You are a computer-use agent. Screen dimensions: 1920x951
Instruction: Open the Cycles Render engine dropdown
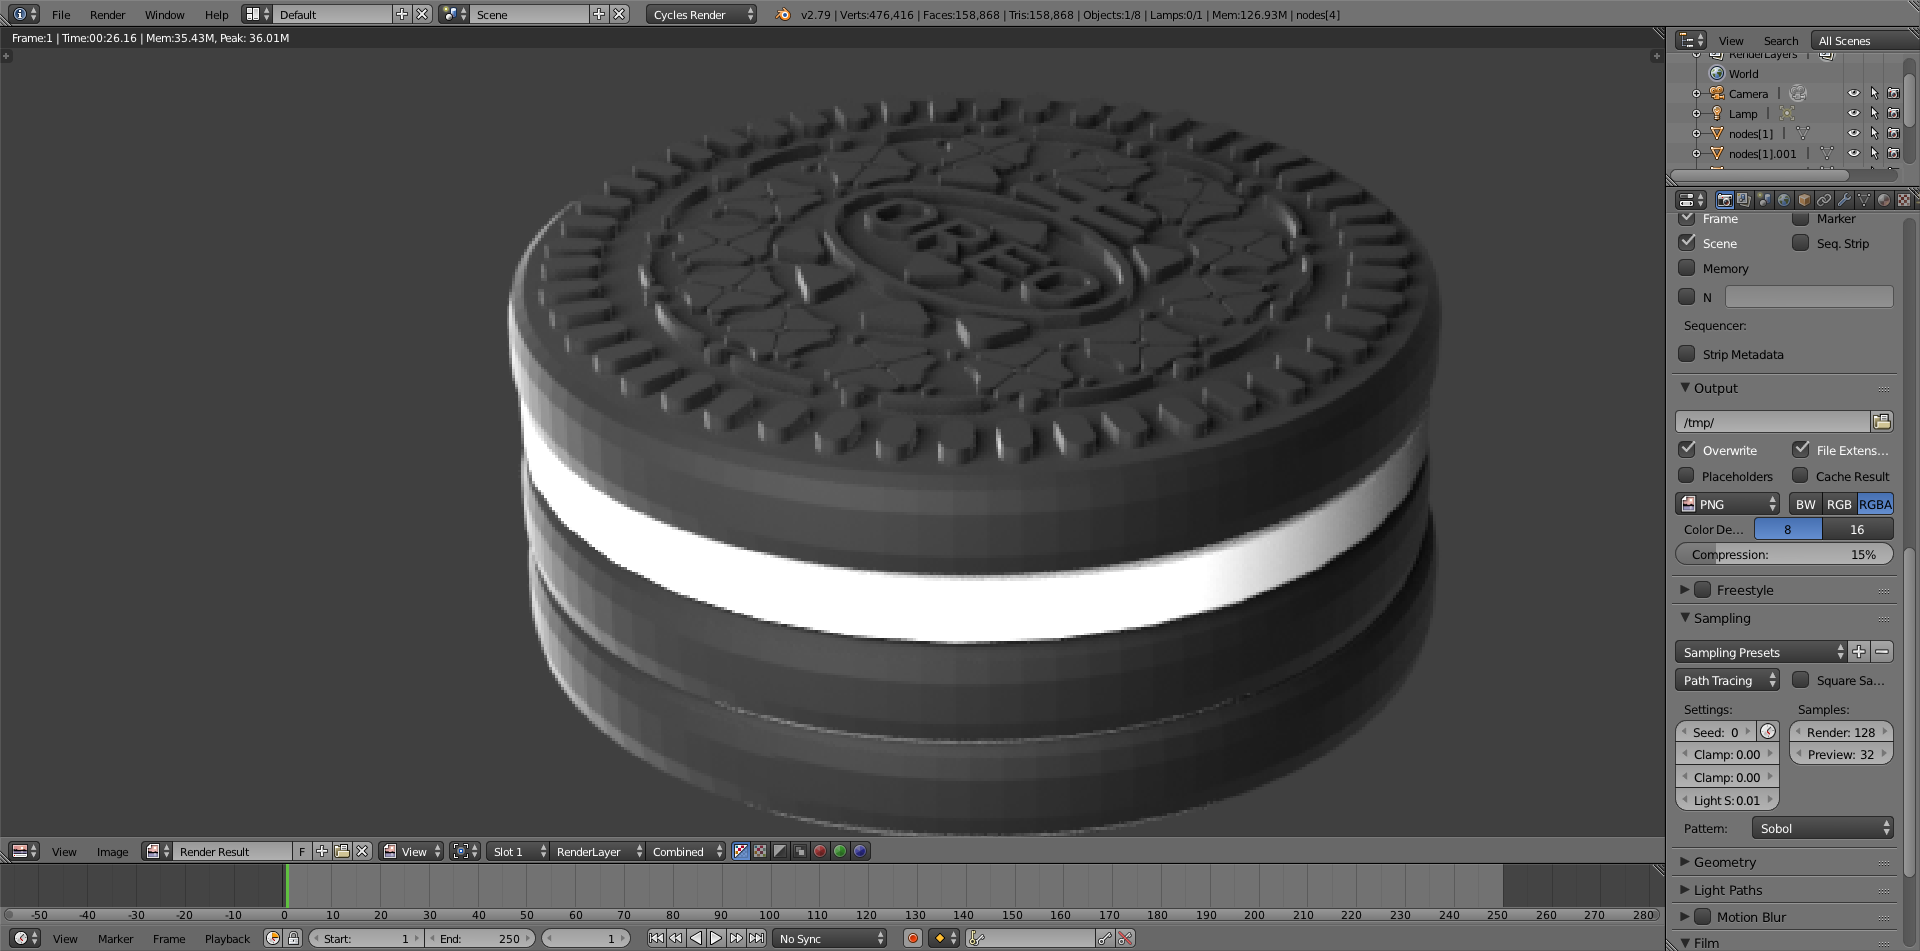(x=701, y=14)
